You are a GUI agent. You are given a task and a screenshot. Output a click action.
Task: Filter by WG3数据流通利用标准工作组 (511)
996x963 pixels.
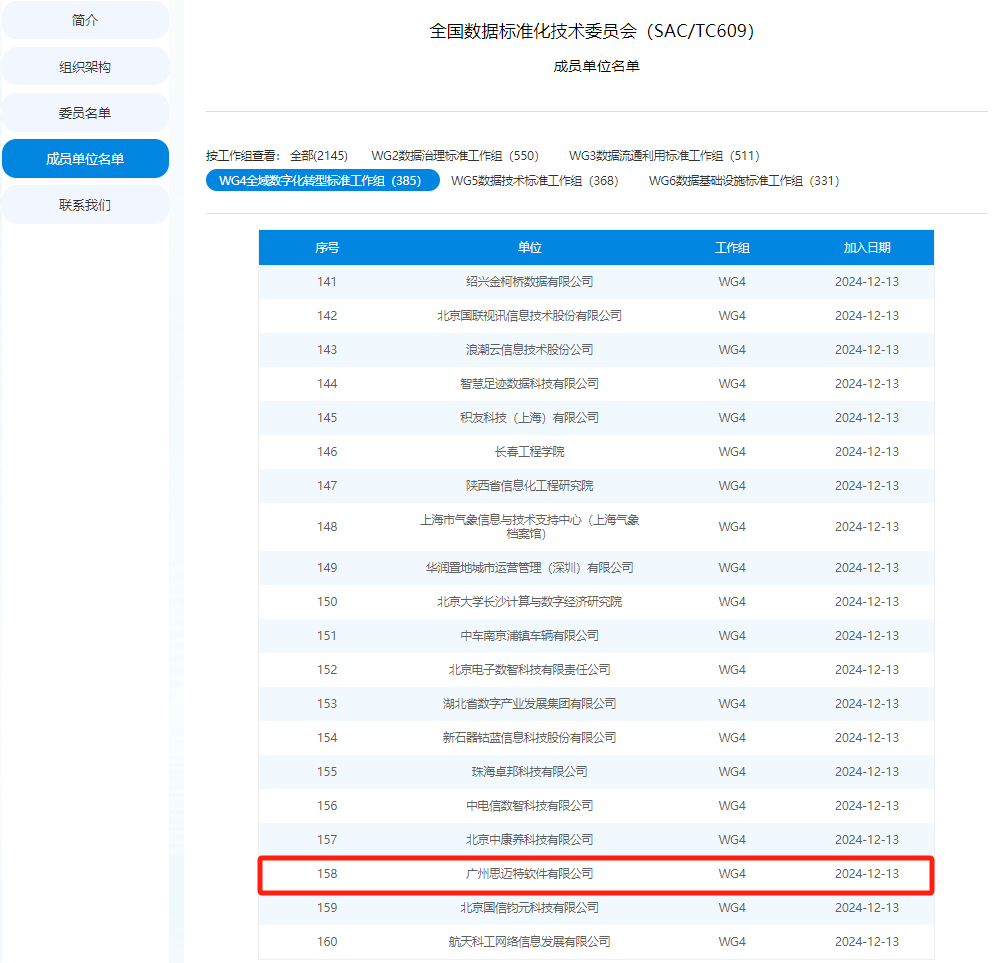(664, 156)
